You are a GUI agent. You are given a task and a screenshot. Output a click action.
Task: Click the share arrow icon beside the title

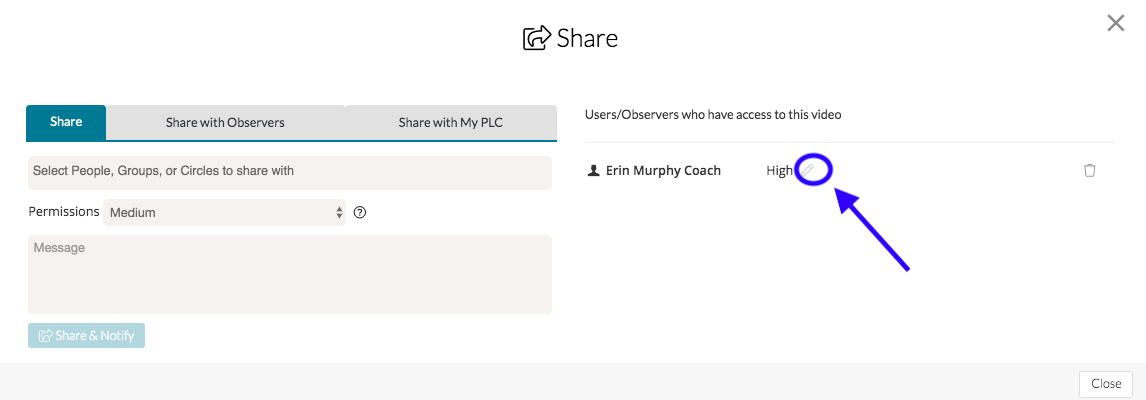pyautogui.click(x=537, y=39)
